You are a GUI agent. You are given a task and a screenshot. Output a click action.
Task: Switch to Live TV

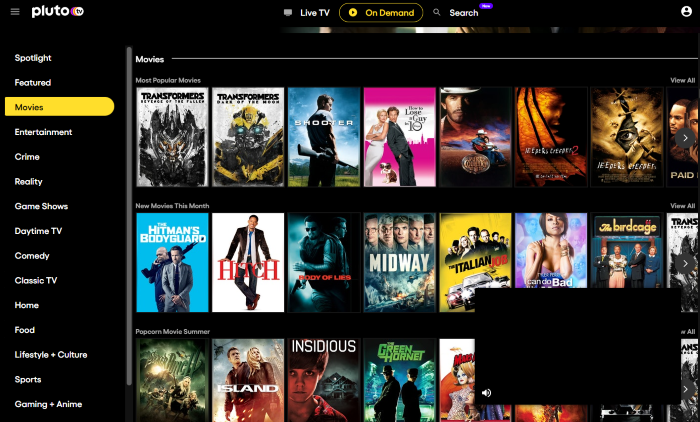[x=315, y=13]
